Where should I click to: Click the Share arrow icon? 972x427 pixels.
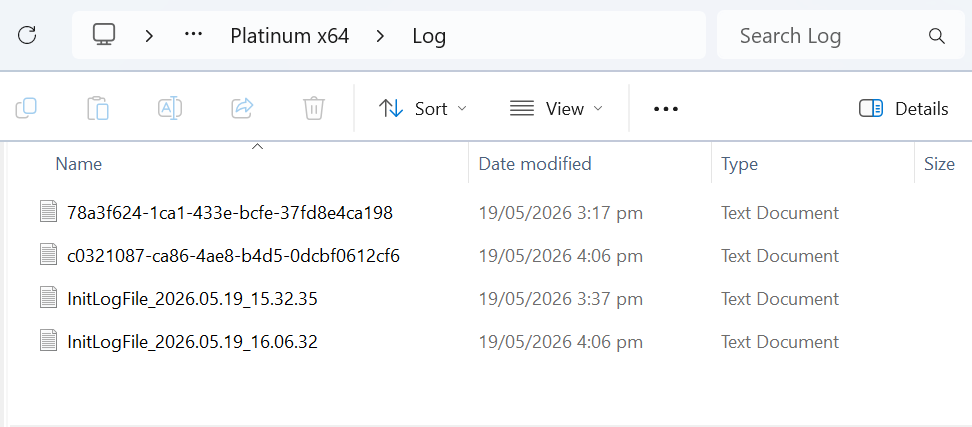pyautogui.click(x=242, y=108)
